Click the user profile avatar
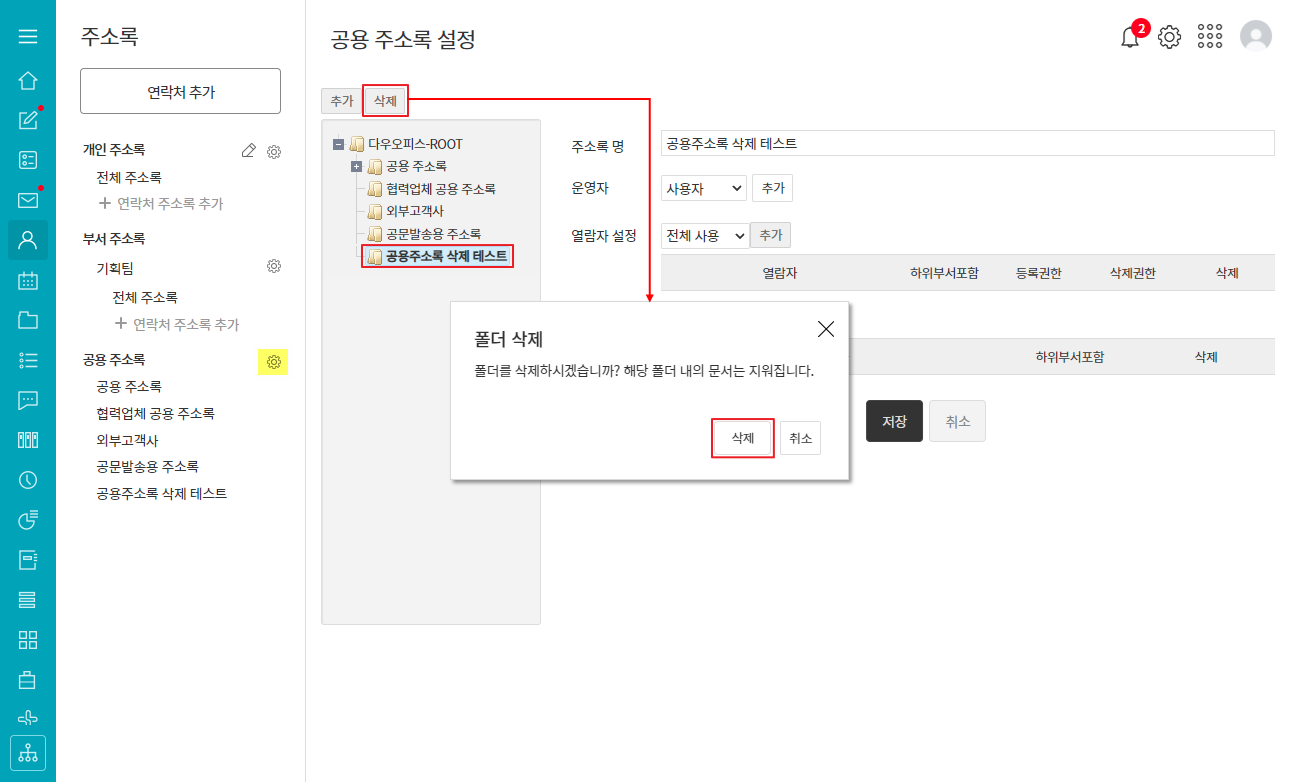The width and height of the screenshot is (1300, 782). tap(1255, 37)
